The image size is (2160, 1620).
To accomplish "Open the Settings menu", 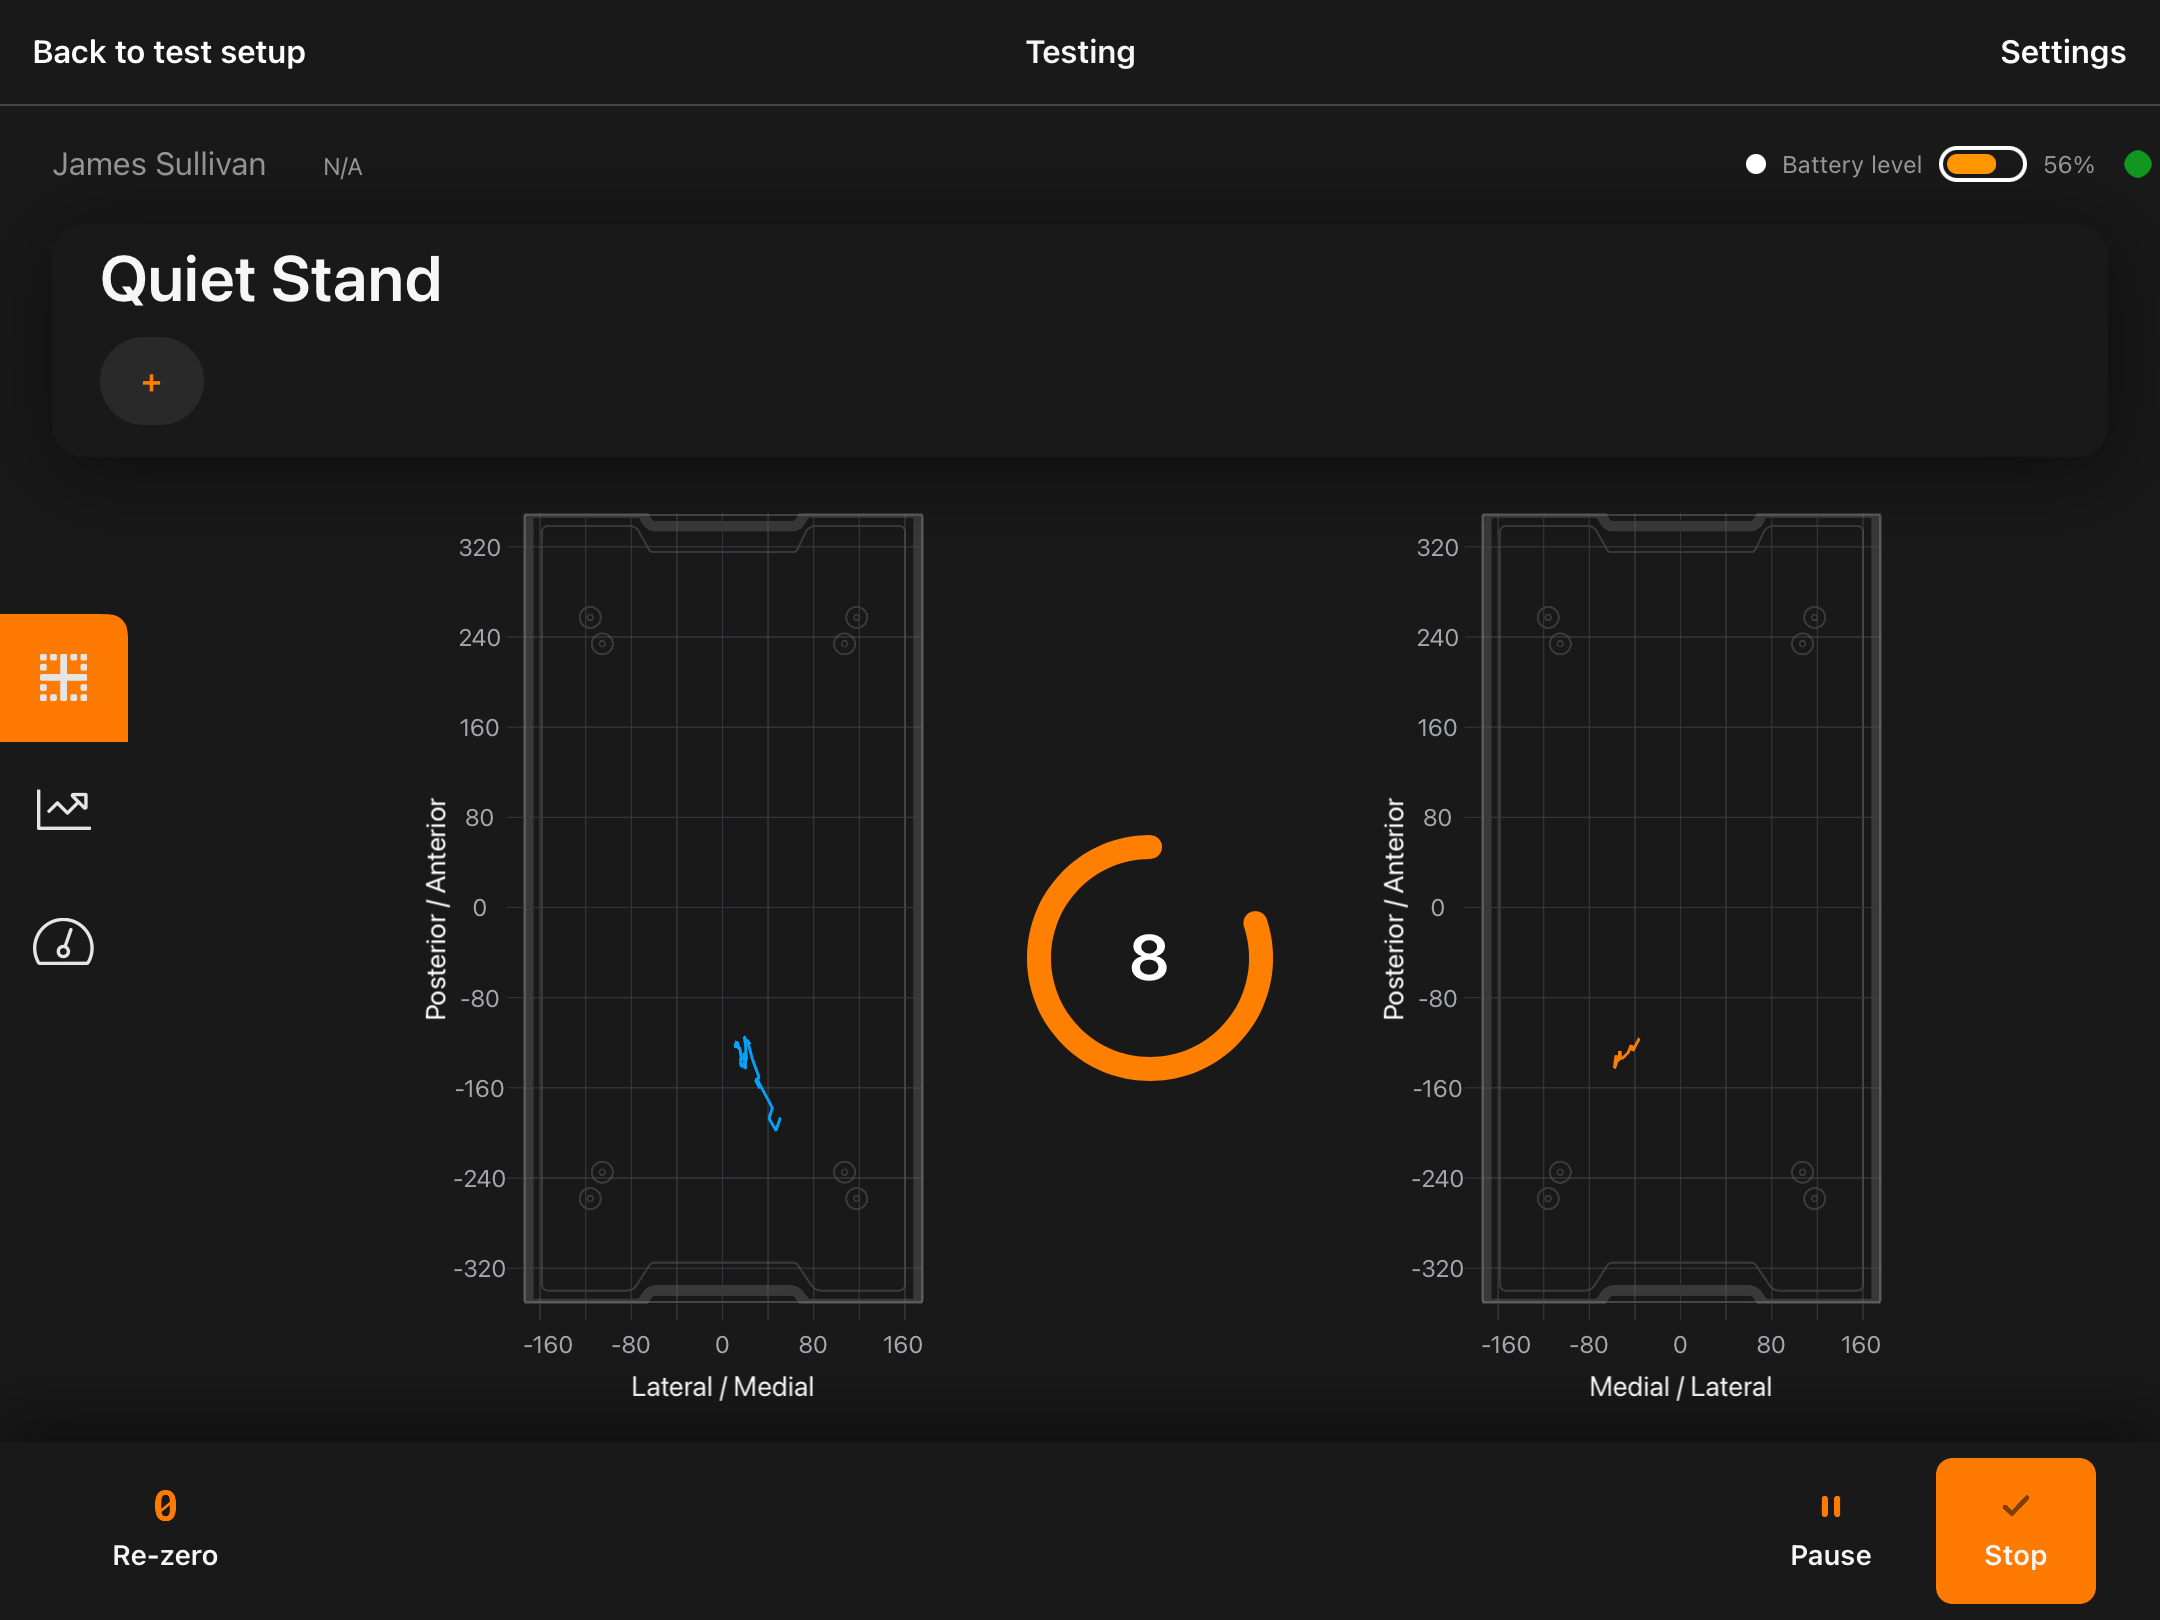I will click(x=2063, y=52).
